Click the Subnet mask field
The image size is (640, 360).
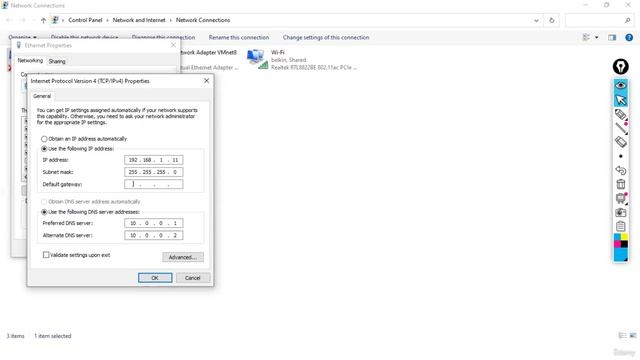pos(153,172)
